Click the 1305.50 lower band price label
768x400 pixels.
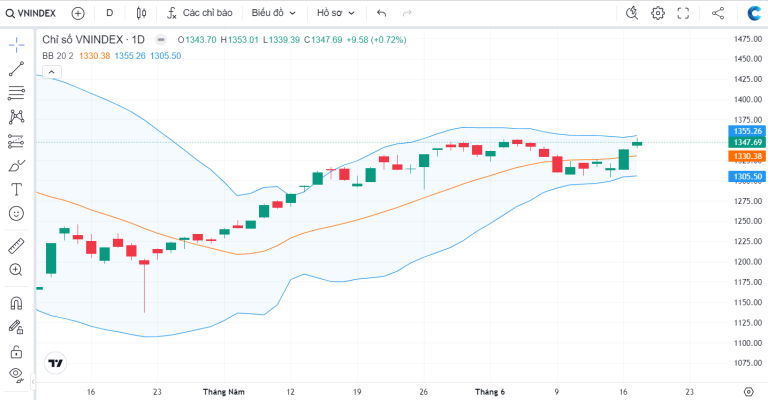pyautogui.click(x=747, y=176)
